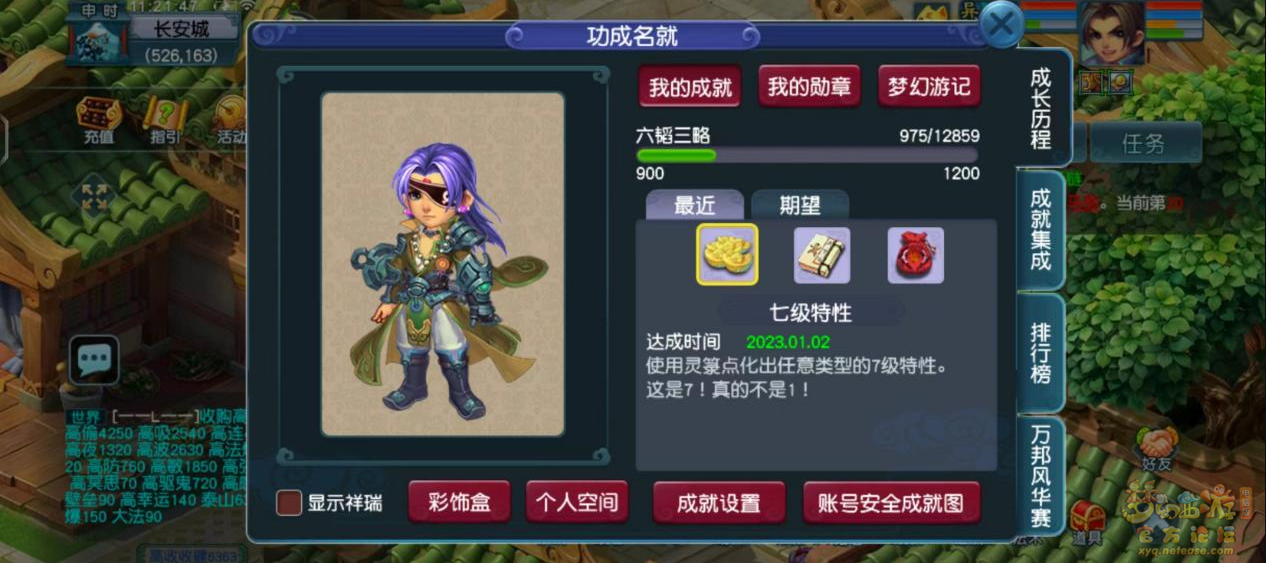This screenshot has width=1266, height=563.
Task: Open the 成就集成 side tab
Action: point(1041,230)
